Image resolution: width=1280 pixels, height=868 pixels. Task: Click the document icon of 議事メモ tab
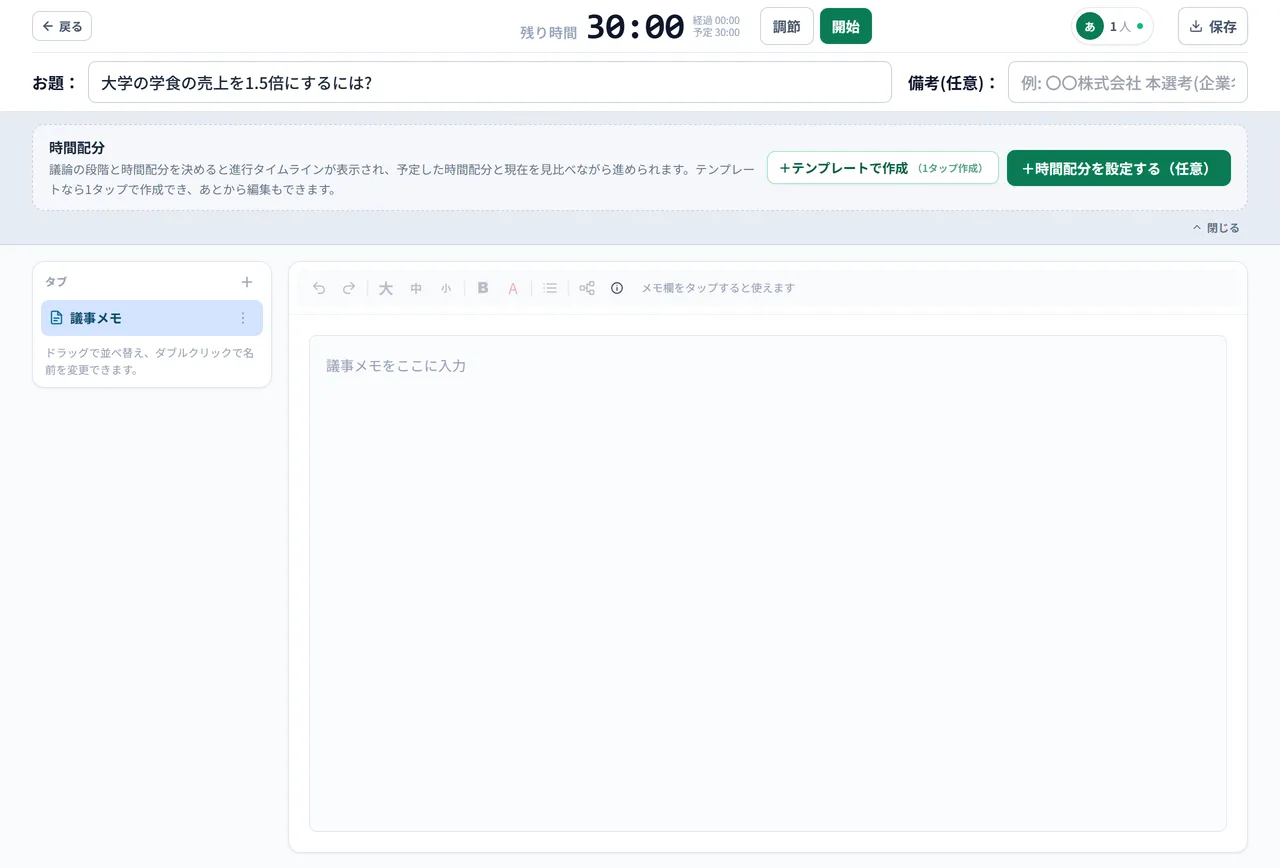(56, 318)
